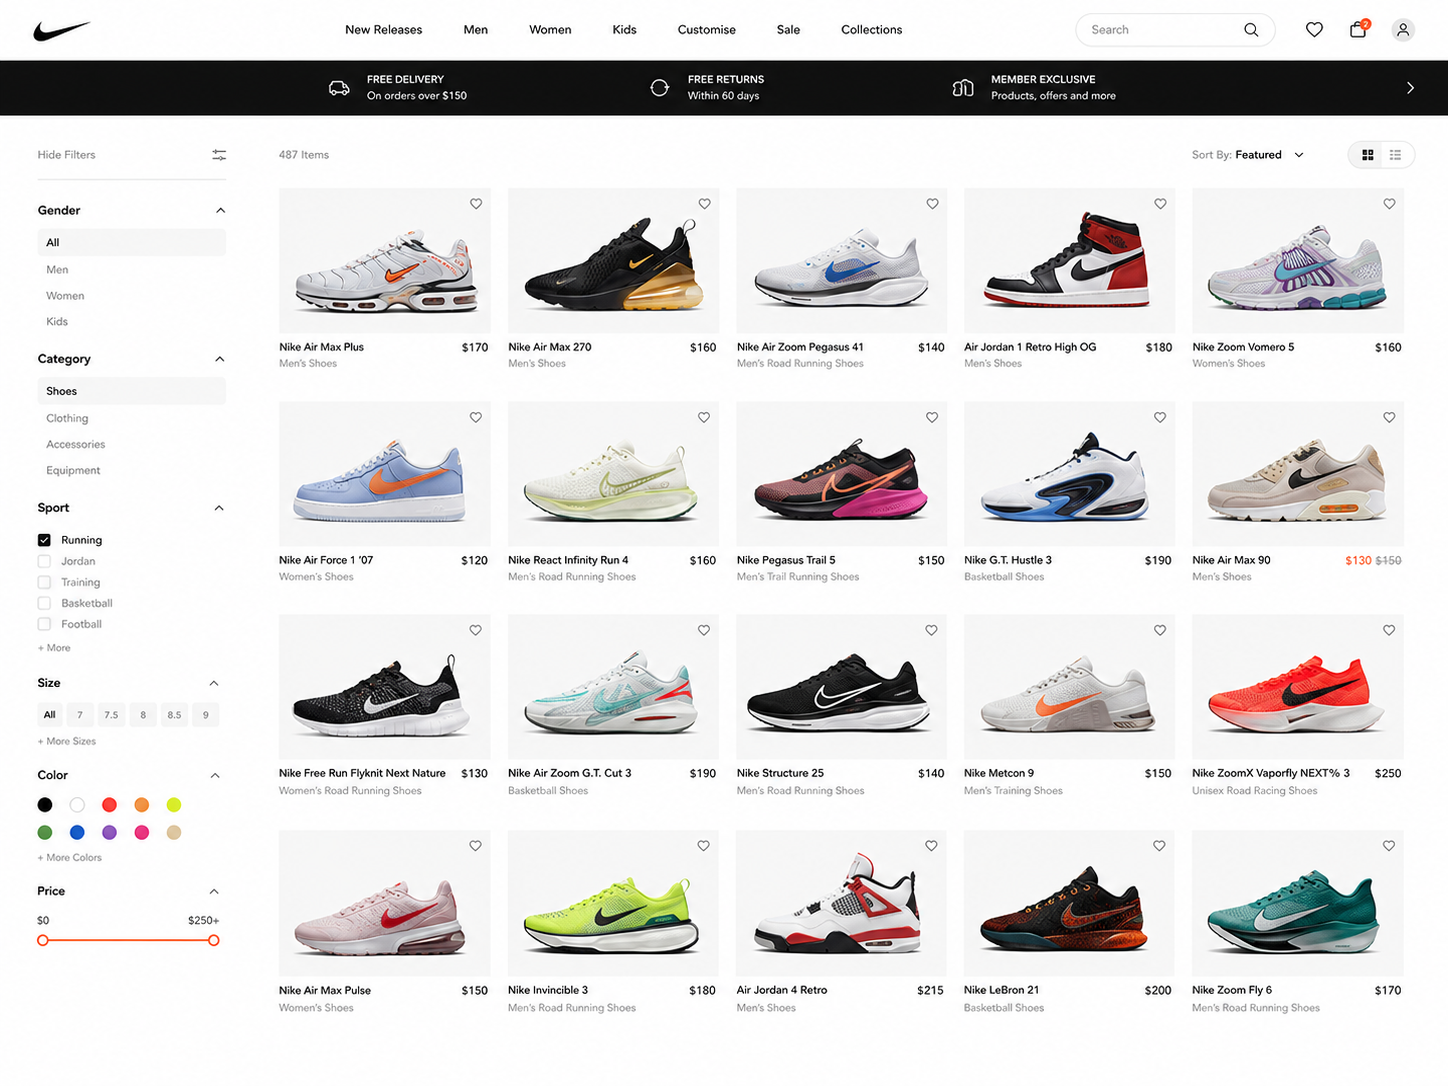Favourite the Nike Metcon 9
This screenshot has height=1086, width=1448.
pyautogui.click(x=1160, y=631)
